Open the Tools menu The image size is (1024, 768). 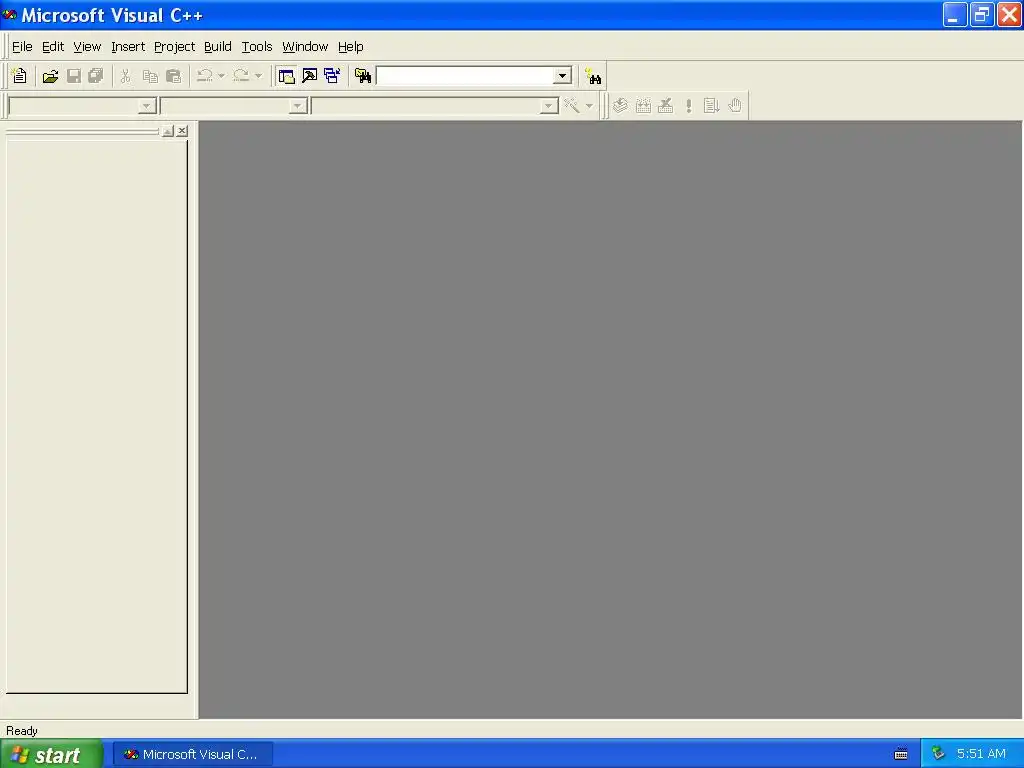coord(257,46)
